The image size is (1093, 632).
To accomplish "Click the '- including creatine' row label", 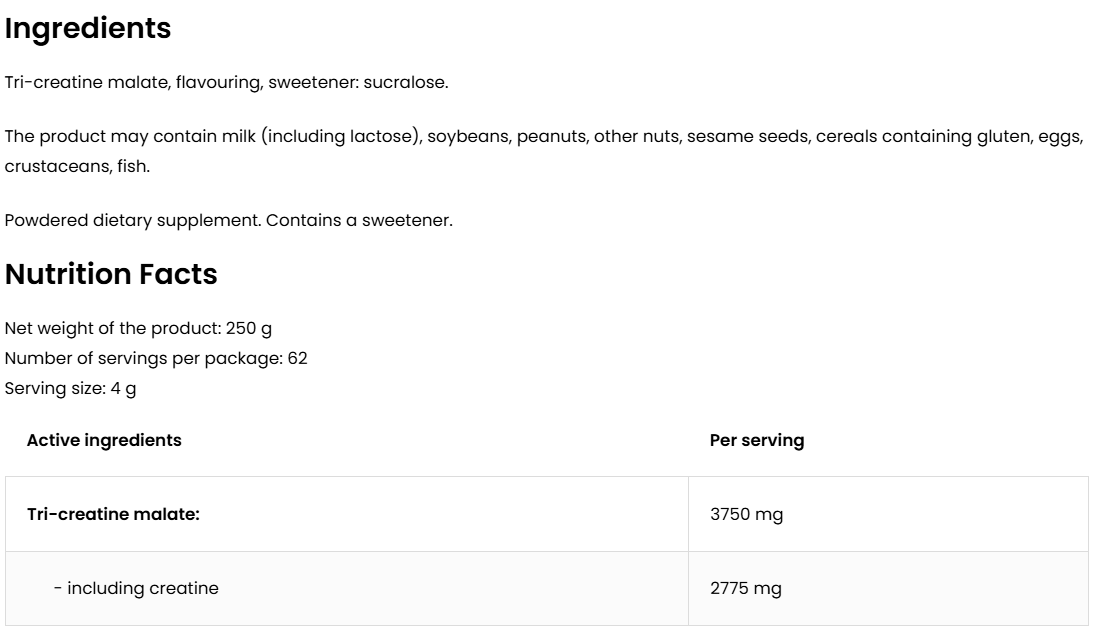I will click(x=136, y=588).
